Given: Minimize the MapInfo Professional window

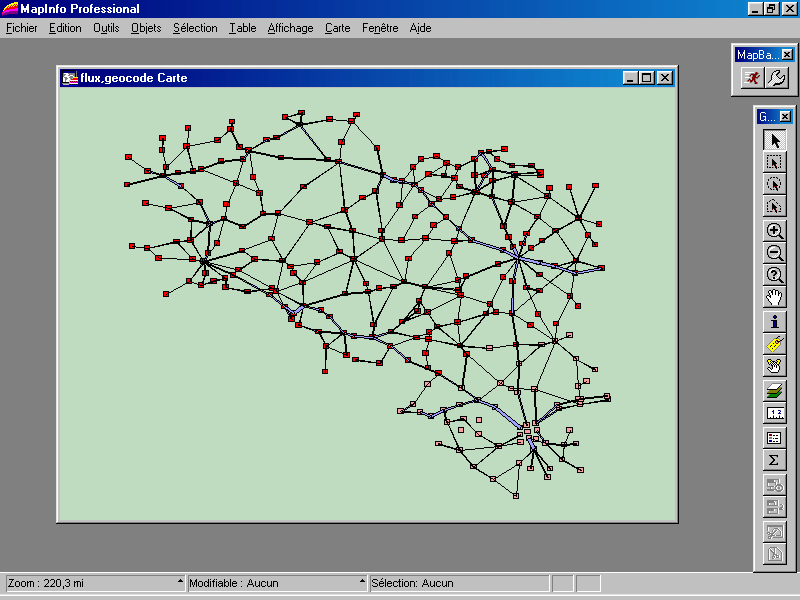Looking at the screenshot, I should point(756,9).
